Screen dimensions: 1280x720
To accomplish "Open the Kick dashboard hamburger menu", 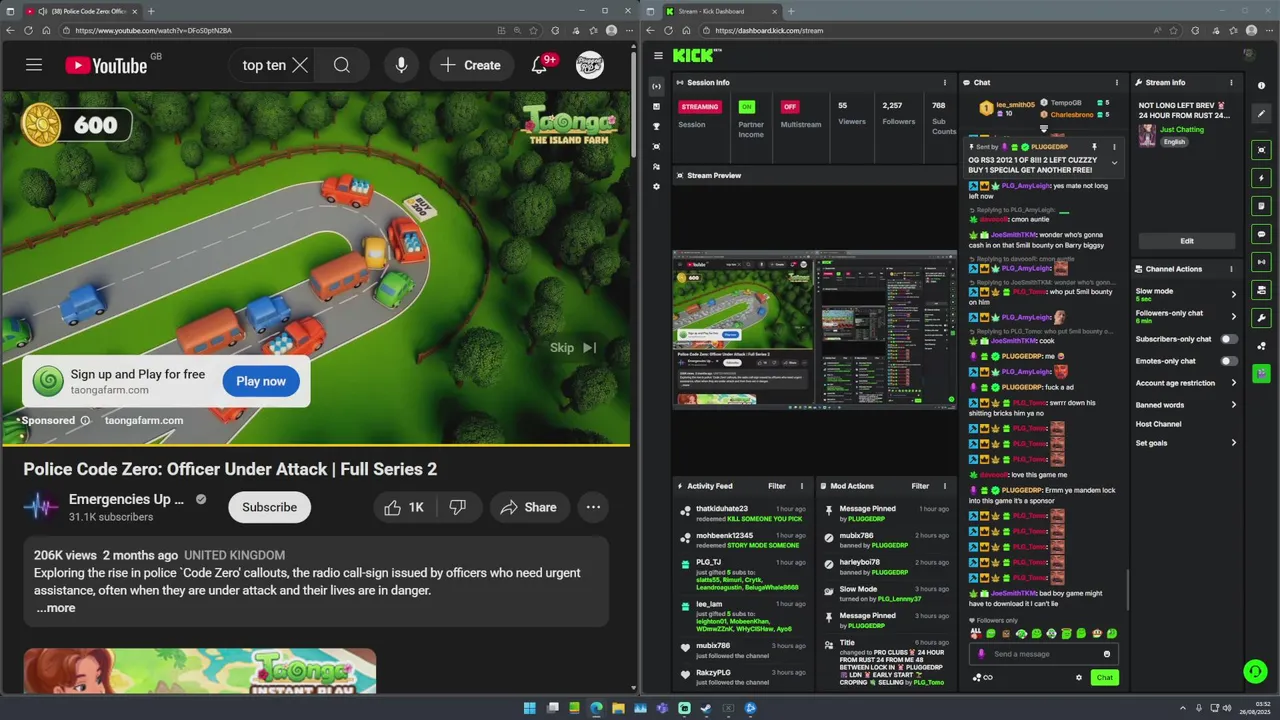I will tap(657, 56).
